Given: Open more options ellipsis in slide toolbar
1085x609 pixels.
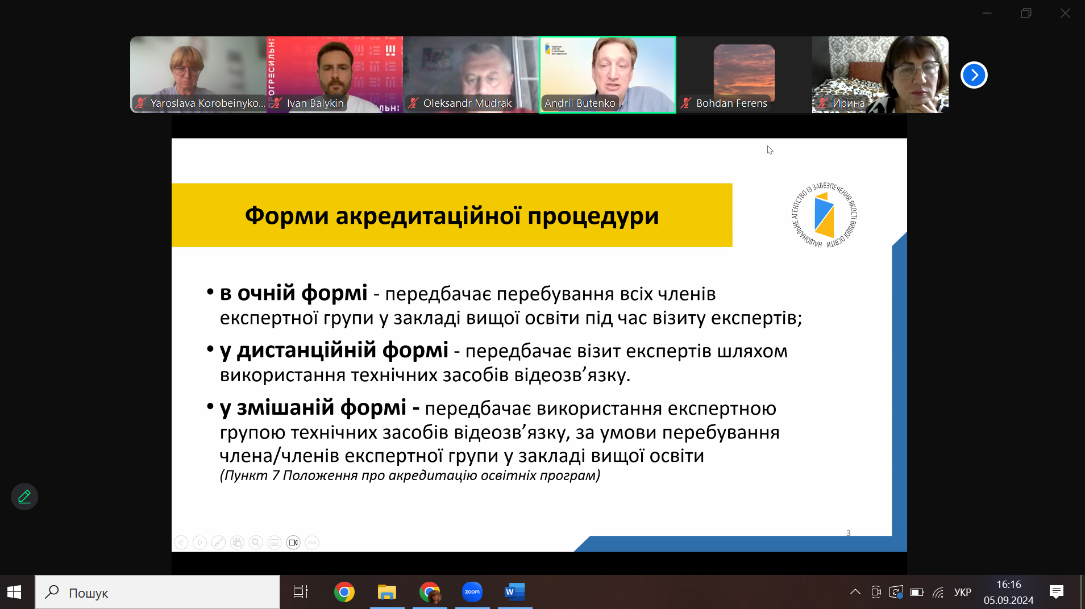Looking at the screenshot, I should [312, 542].
